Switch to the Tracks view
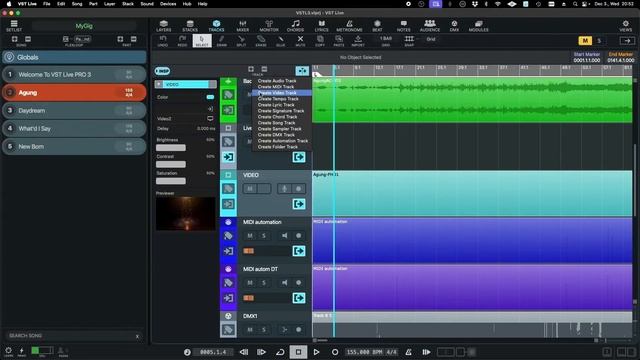Image resolution: width=640 pixels, height=360 pixels. 216,26
